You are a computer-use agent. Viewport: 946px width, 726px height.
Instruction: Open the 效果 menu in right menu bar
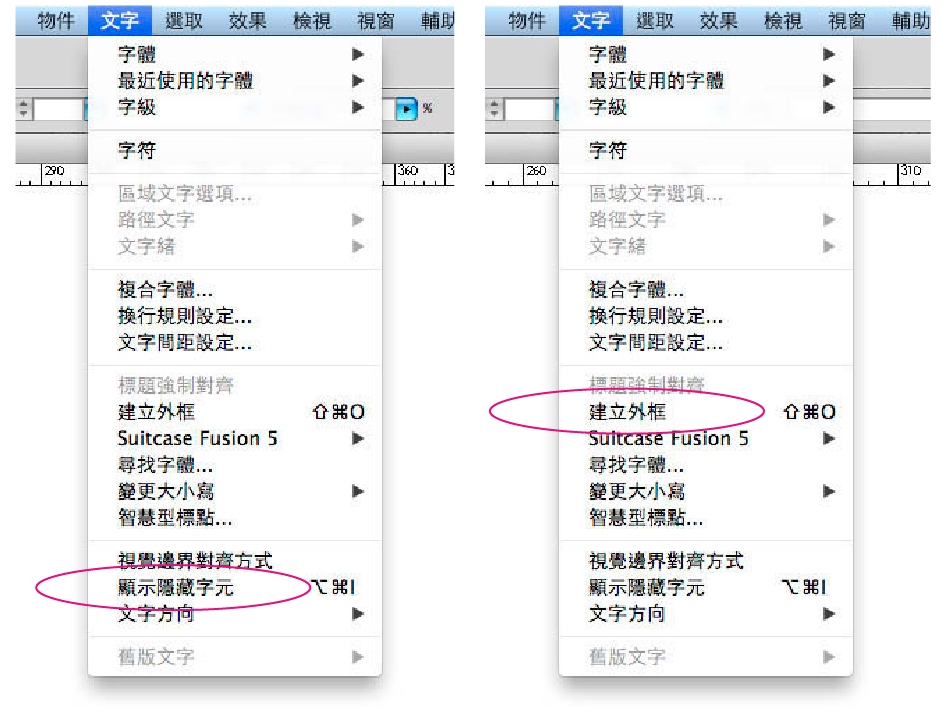[719, 21]
